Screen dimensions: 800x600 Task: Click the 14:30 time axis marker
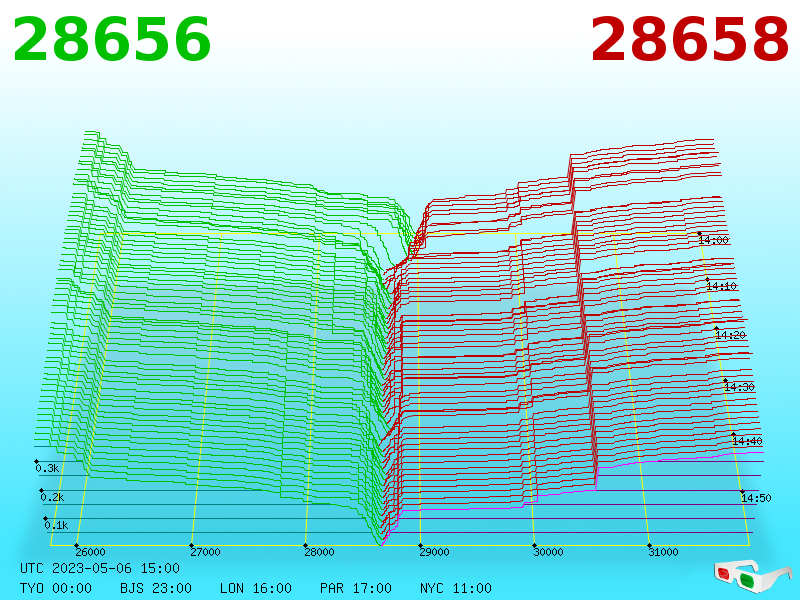click(x=739, y=387)
